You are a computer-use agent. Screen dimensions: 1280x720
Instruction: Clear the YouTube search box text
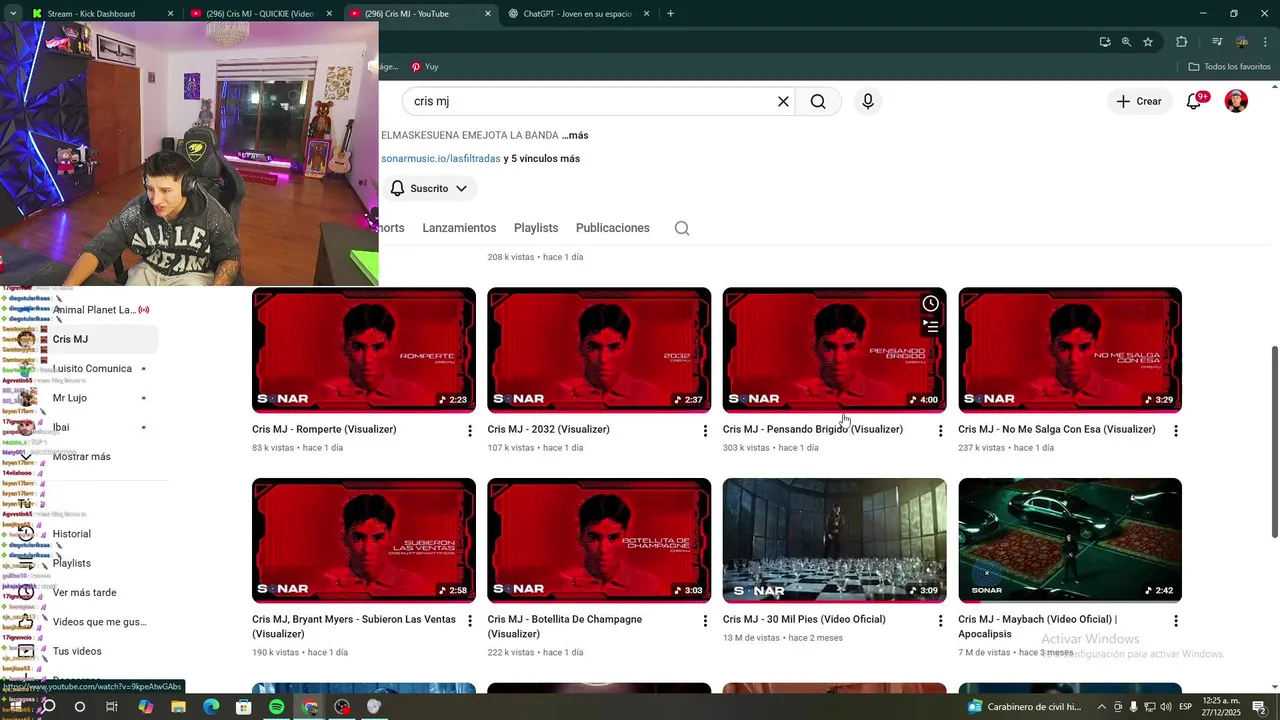pos(783,101)
